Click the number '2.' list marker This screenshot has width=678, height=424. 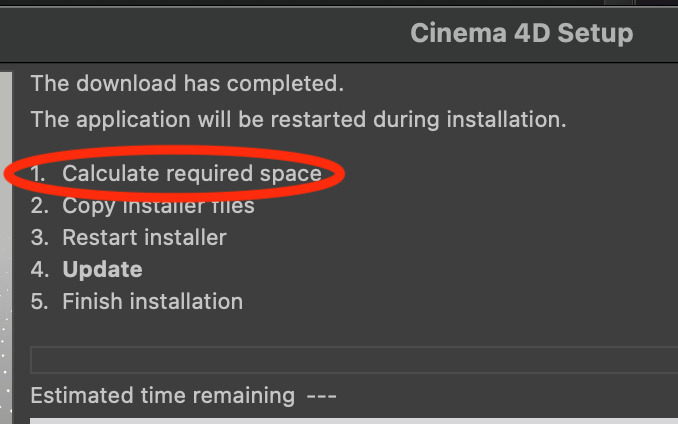(x=39, y=206)
